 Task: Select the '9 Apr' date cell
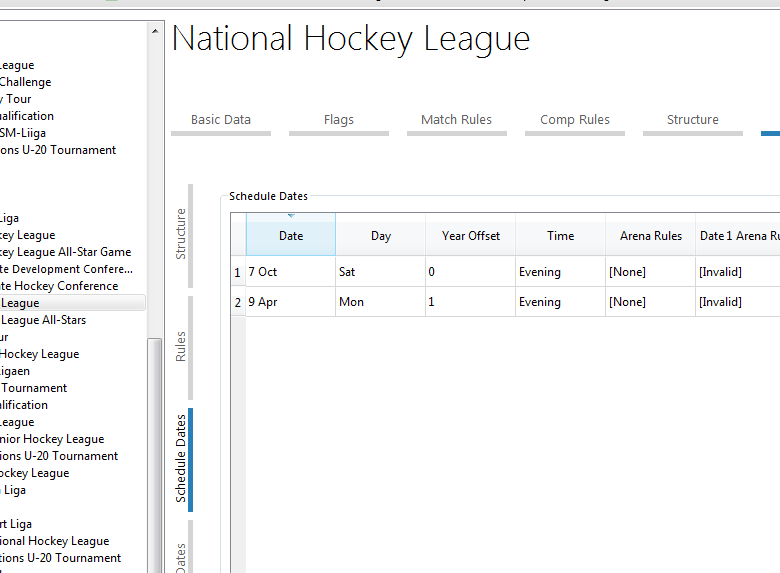291,302
